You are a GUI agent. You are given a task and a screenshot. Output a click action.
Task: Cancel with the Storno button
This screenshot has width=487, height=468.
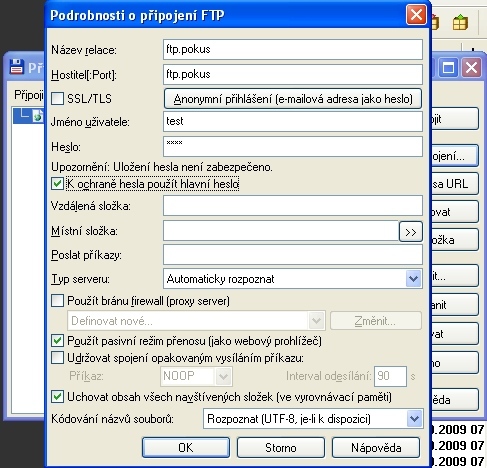[281, 448]
